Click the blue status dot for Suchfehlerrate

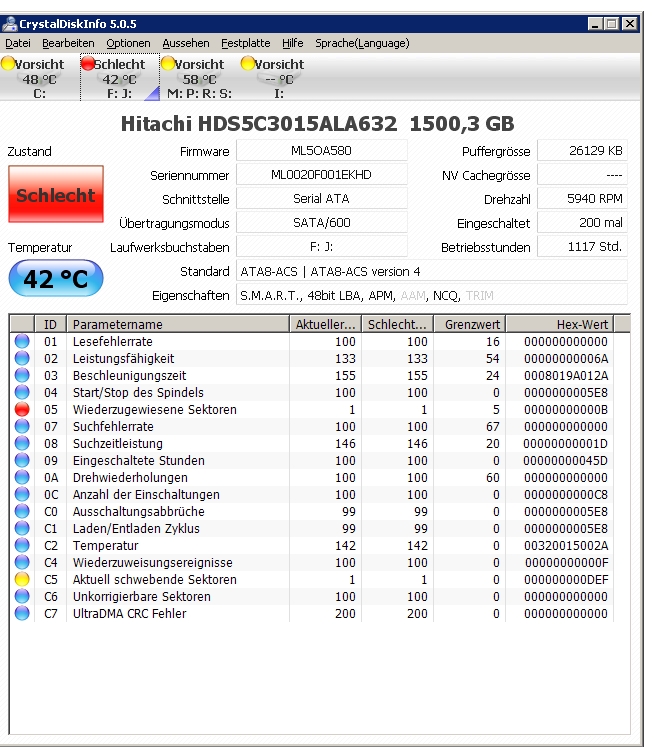tap(22, 426)
